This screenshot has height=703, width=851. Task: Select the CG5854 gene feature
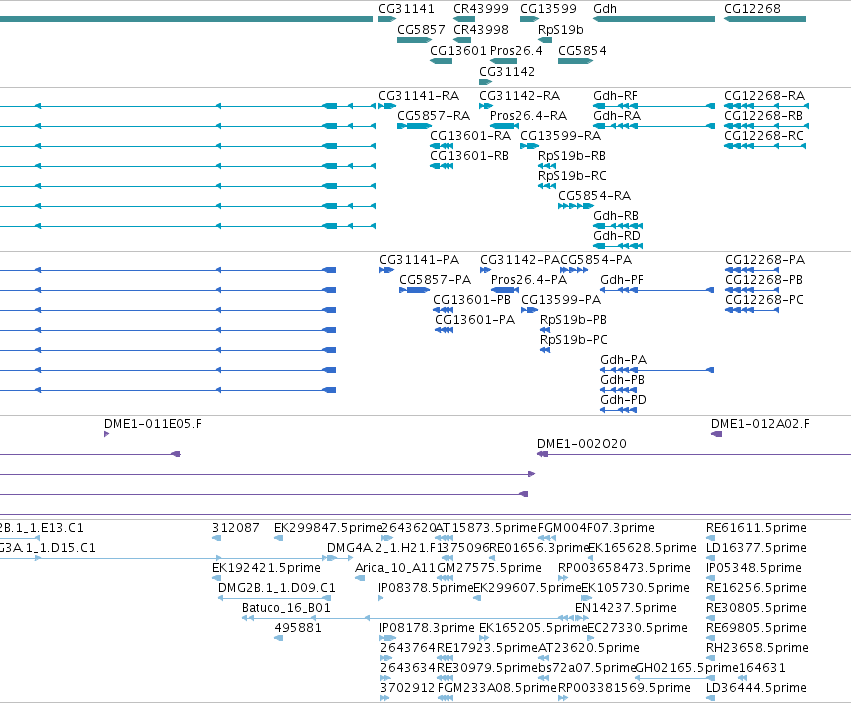coord(575,61)
